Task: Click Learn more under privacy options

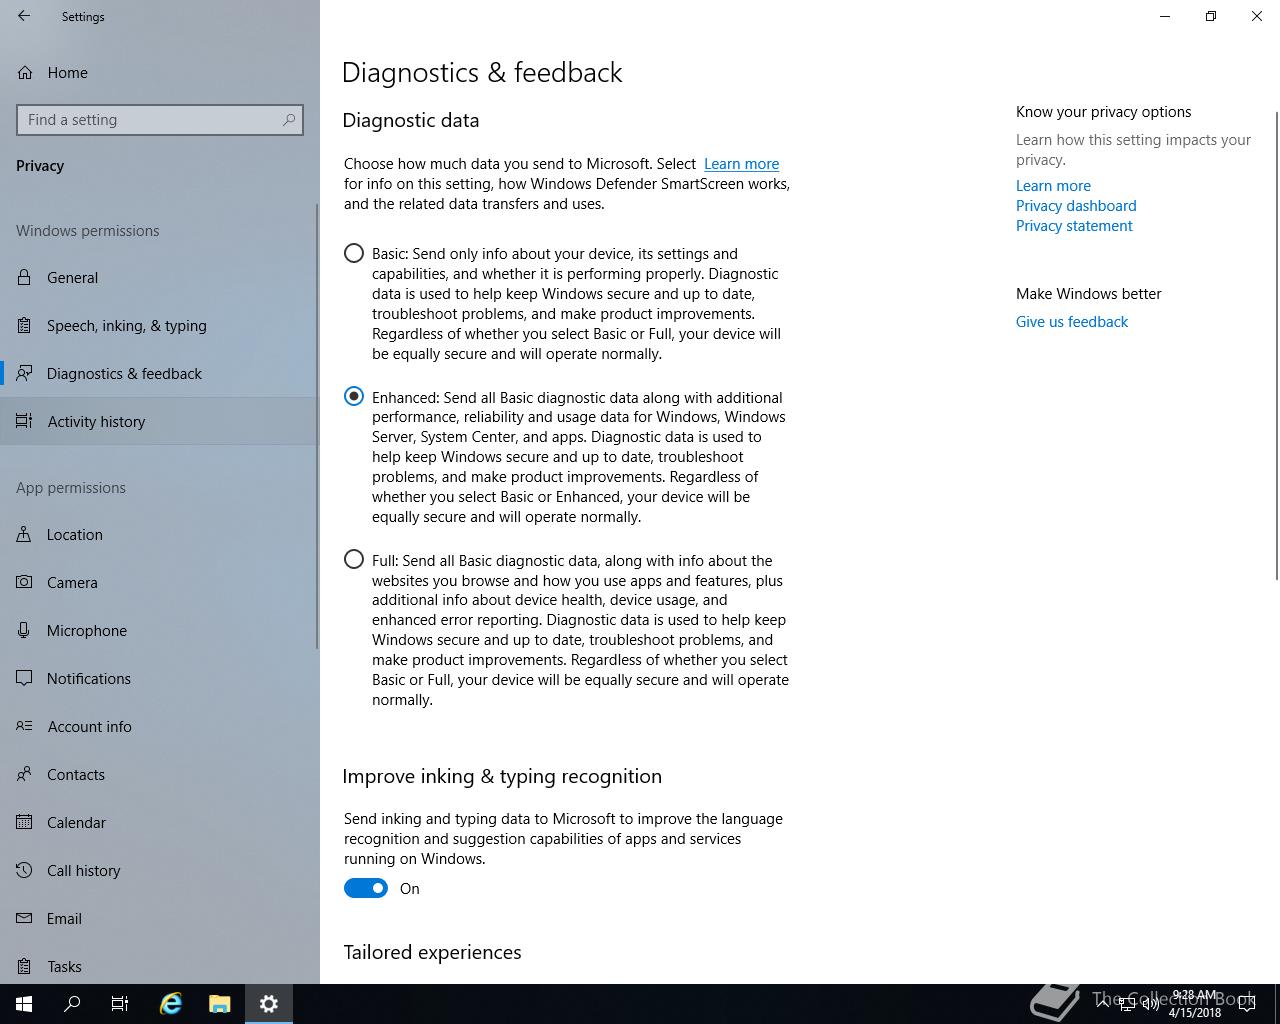Action: point(1053,186)
